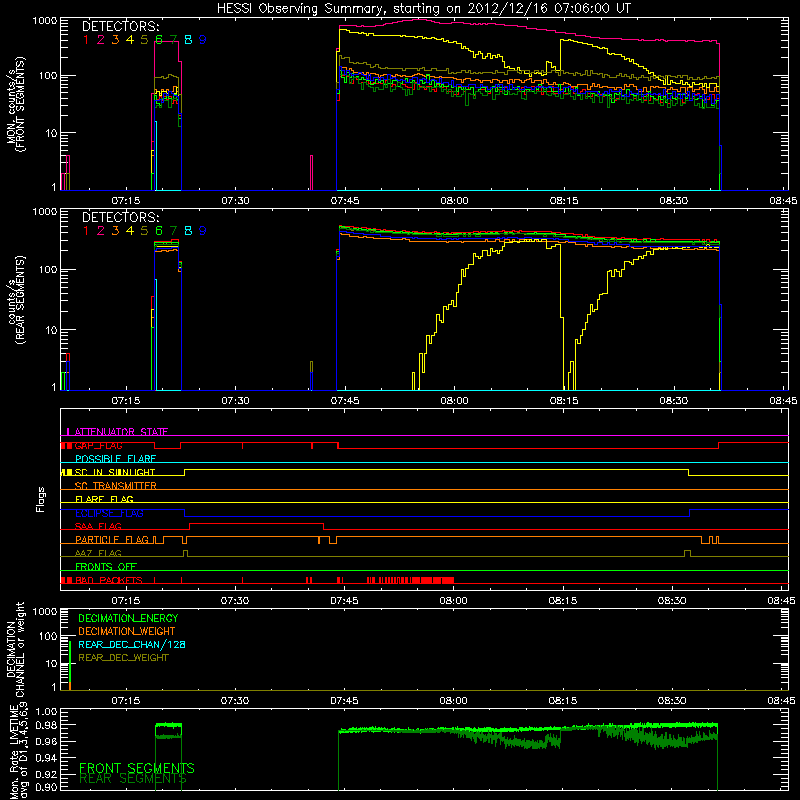The width and height of the screenshot is (800, 800).
Task: Click the 'HESSI Observing Summary' plot title
Action: click(x=424, y=9)
